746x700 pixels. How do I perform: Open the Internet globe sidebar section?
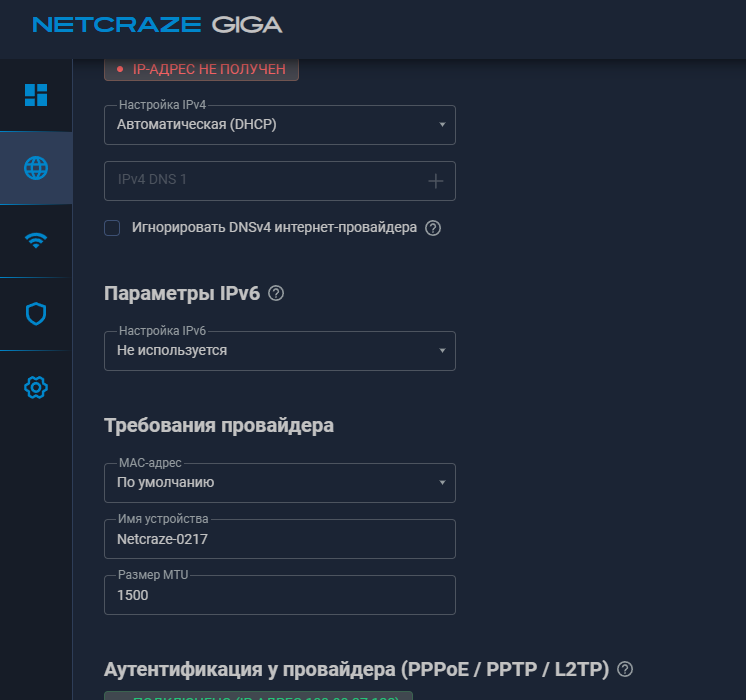click(36, 168)
